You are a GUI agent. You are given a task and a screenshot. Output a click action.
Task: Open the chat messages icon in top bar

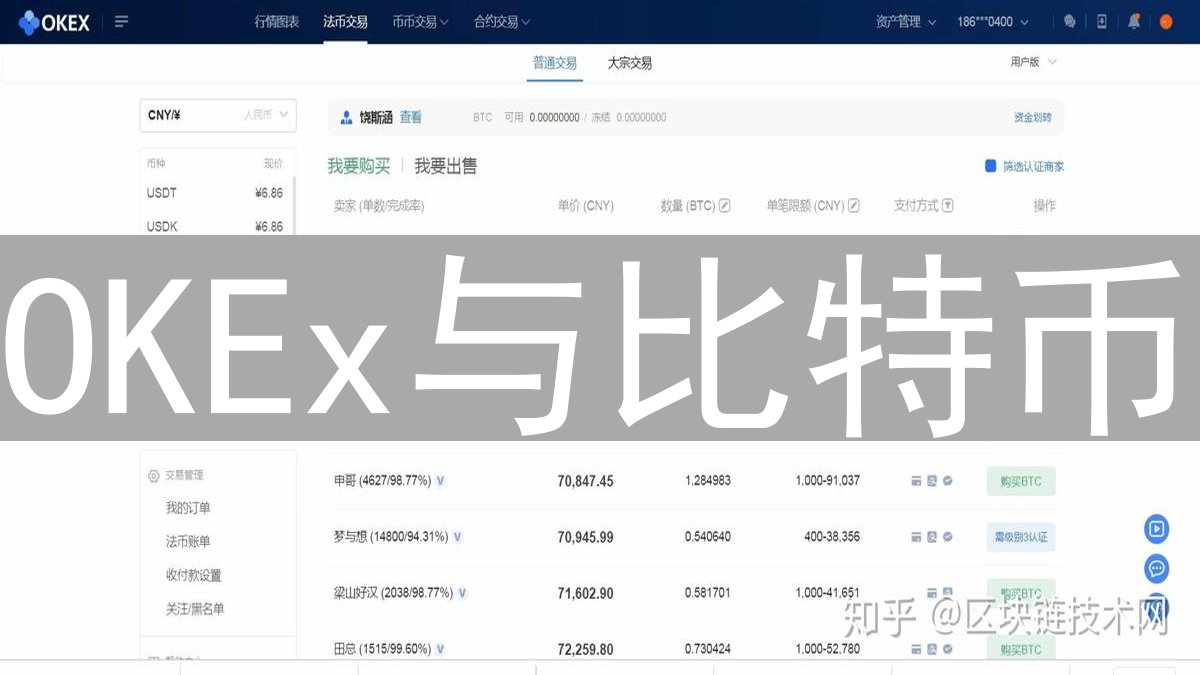[1070, 21]
